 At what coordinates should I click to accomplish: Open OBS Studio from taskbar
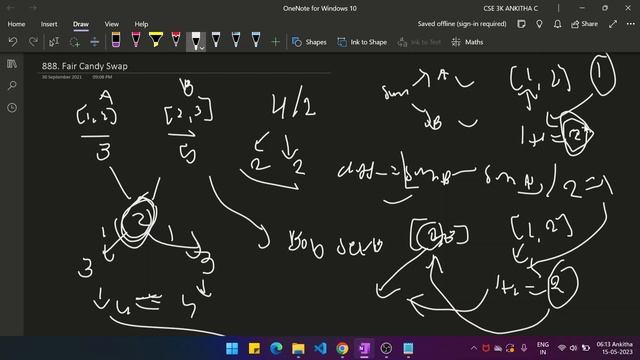386,349
